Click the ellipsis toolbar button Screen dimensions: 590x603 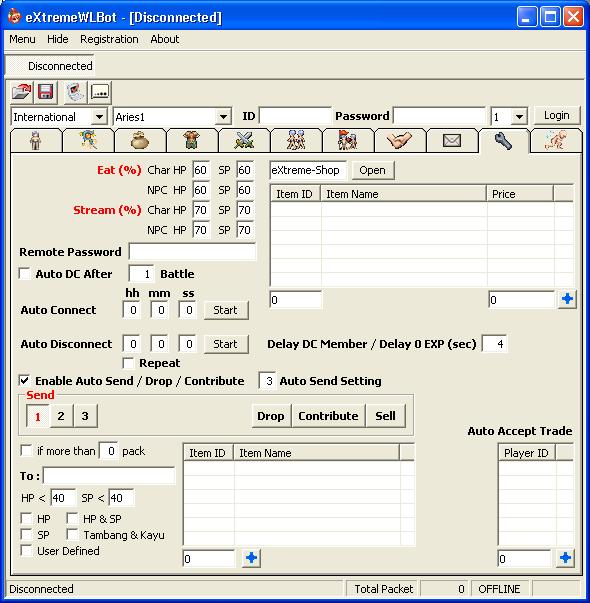100,92
